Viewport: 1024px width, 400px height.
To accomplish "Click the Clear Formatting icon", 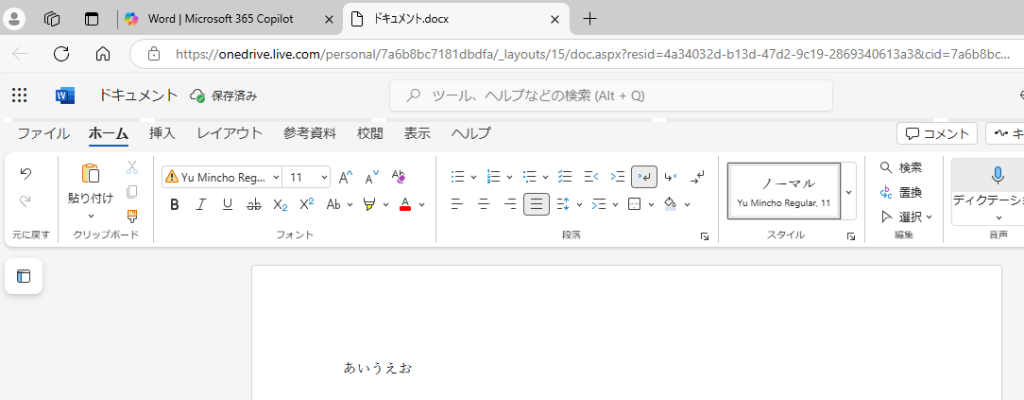I will point(398,177).
